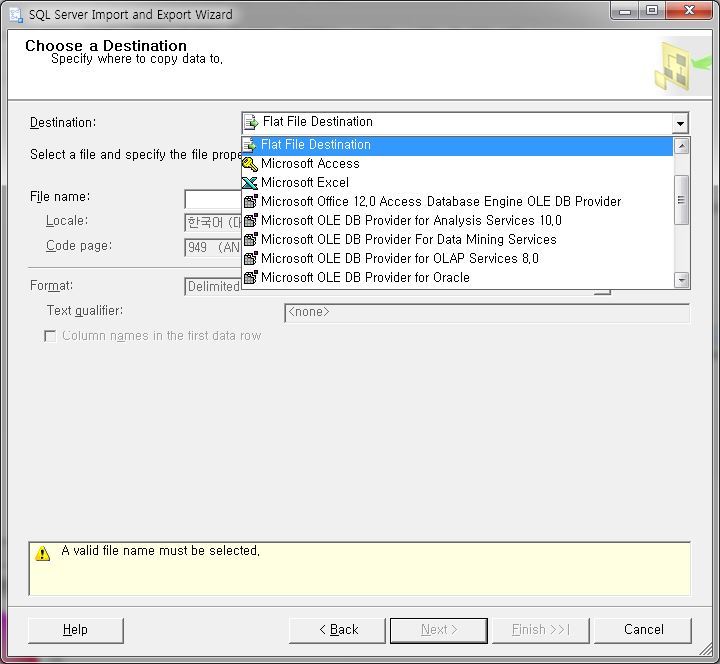
Task: Click the 'Locale:' label
Action: click(67, 221)
